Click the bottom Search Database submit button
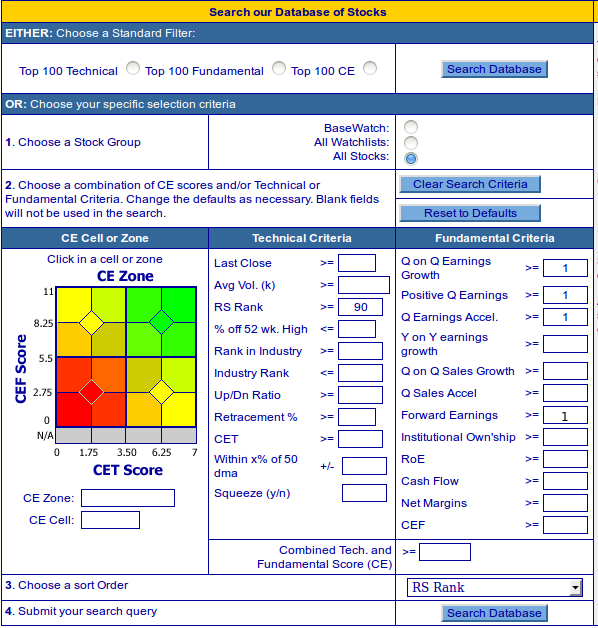The width and height of the screenshot is (598, 628). pos(494,613)
